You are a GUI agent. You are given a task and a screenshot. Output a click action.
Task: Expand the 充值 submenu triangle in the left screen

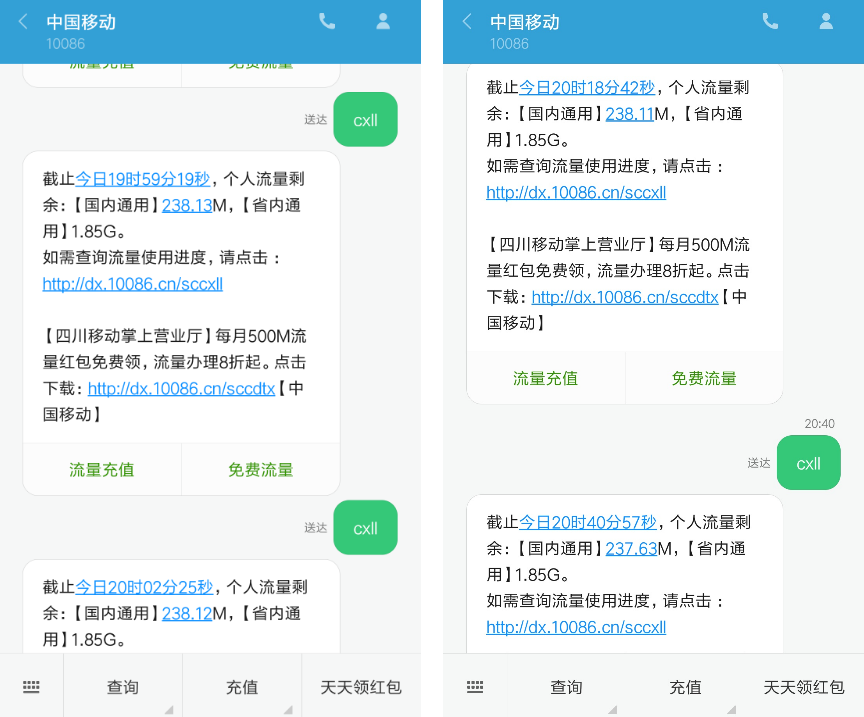tap(288, 710)
